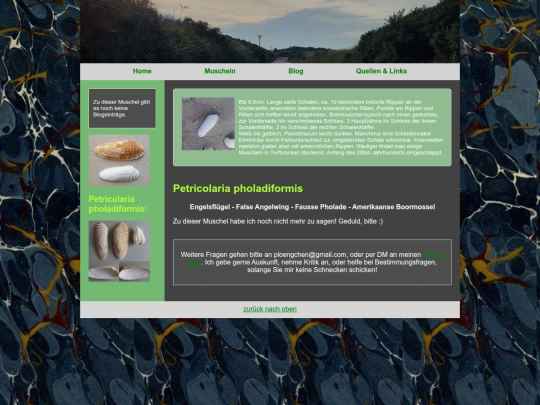The image size is (540, 405).
Task: Open the Blog navigation item
Action: pos(295,71)
